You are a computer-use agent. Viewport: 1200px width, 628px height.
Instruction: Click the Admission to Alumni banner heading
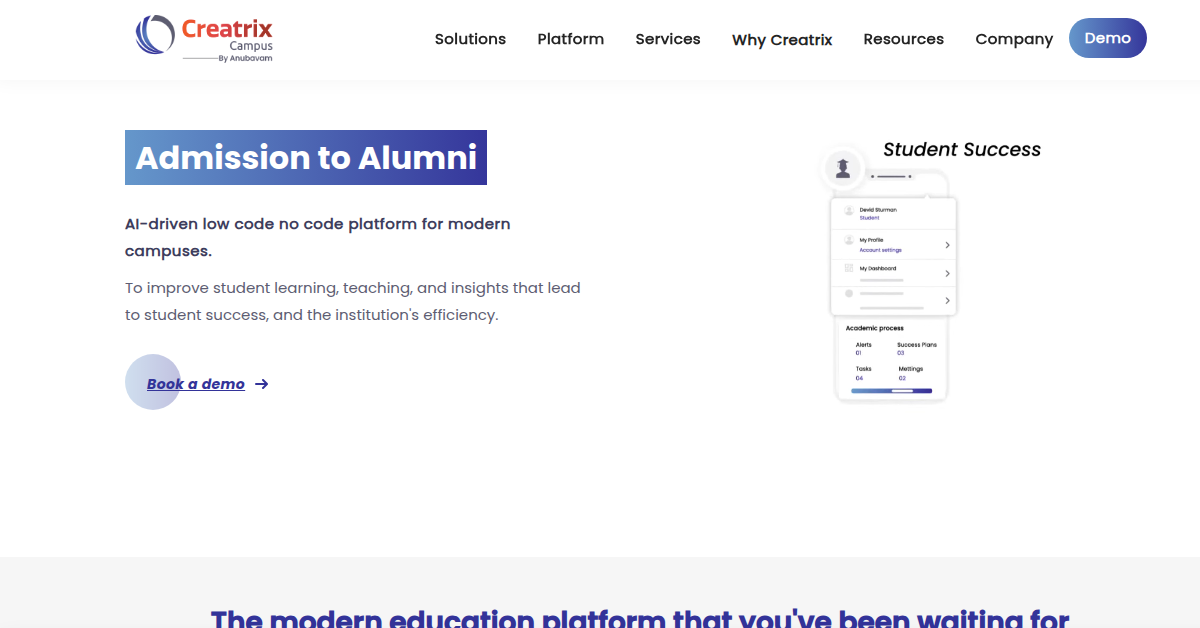[x=306, y=158]
